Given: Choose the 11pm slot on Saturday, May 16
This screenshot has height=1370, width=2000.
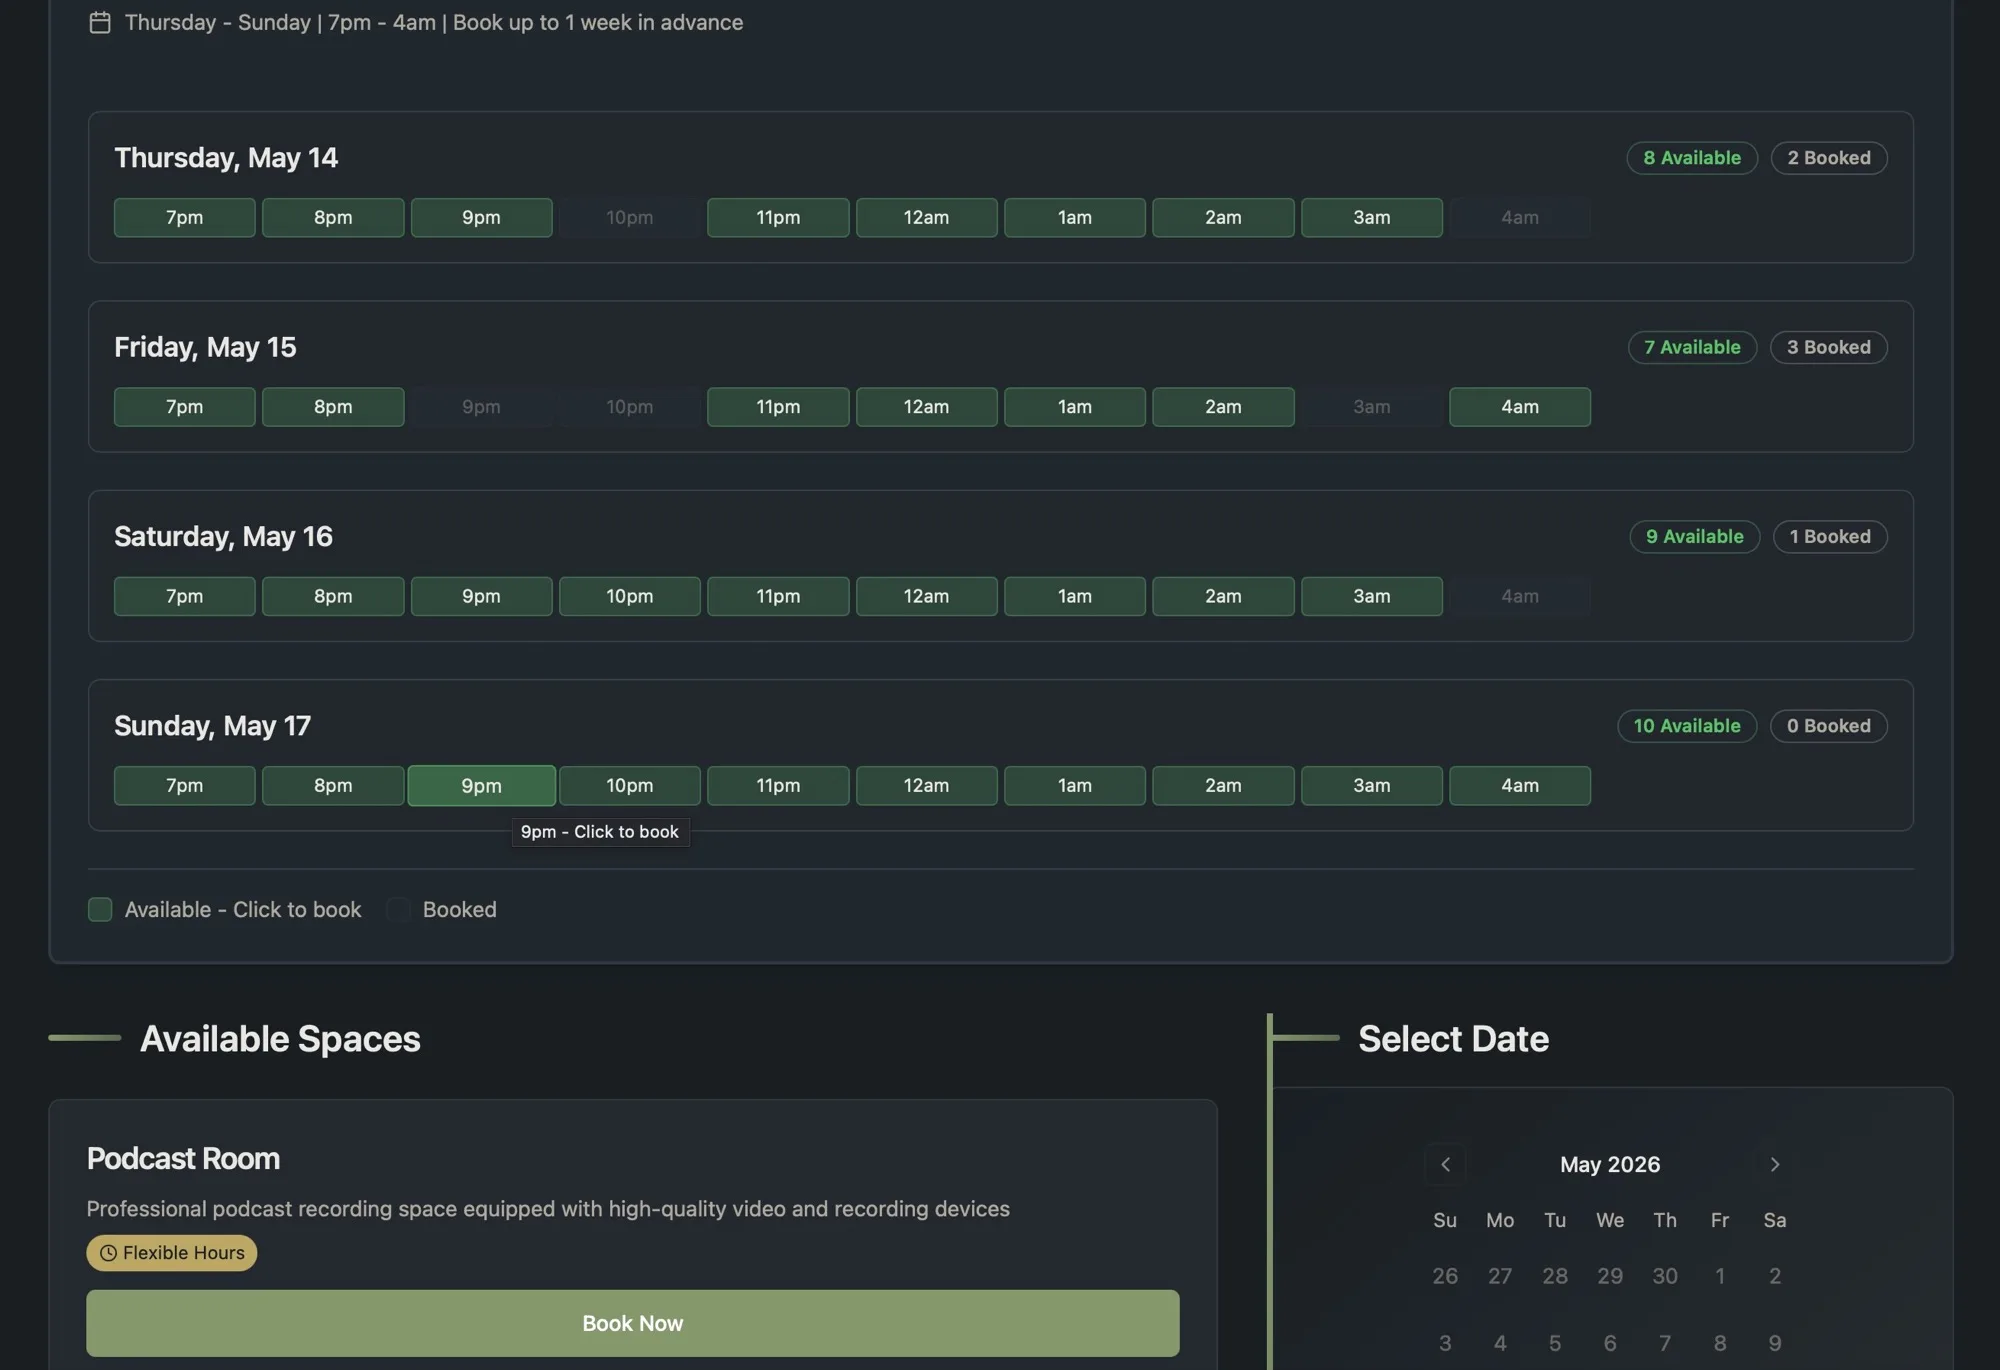Looking at the screenshot, I should pyautogui.click(x=778, y=596).
